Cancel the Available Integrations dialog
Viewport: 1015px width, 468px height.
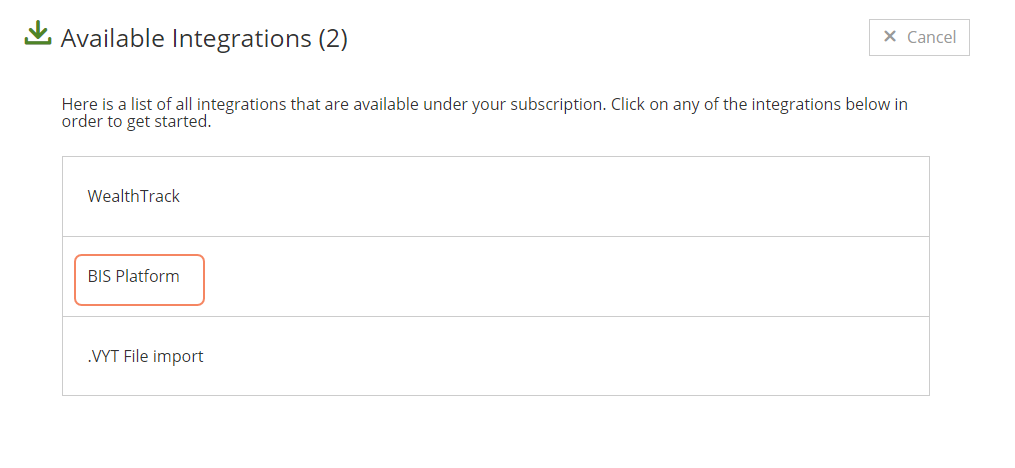919,38
